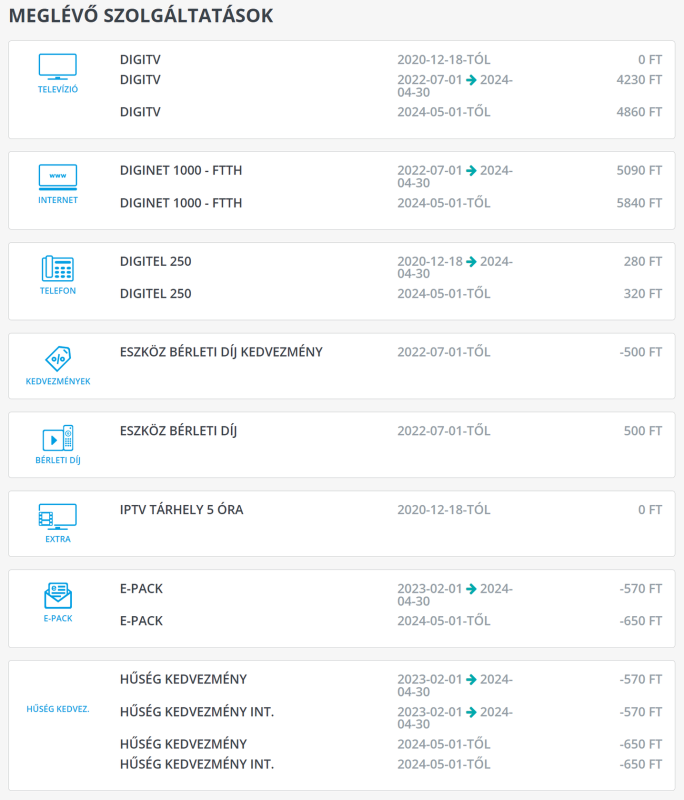Click the 2020-12-18-TÓL date in IPTV row
The width and height of the screenshot is (684, 800).
tap(443, 510)
